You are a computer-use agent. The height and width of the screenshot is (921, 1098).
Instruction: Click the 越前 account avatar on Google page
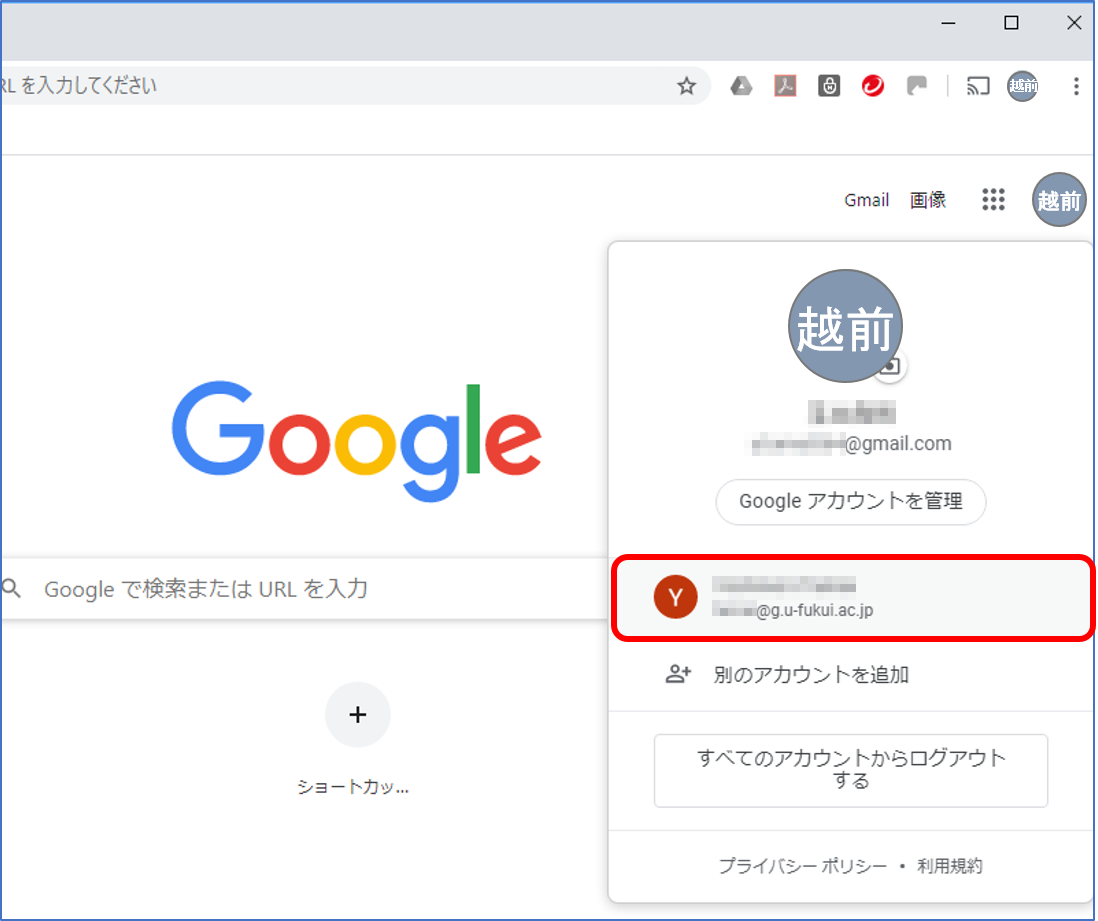pyautogui.click(x=1059, y=200)
